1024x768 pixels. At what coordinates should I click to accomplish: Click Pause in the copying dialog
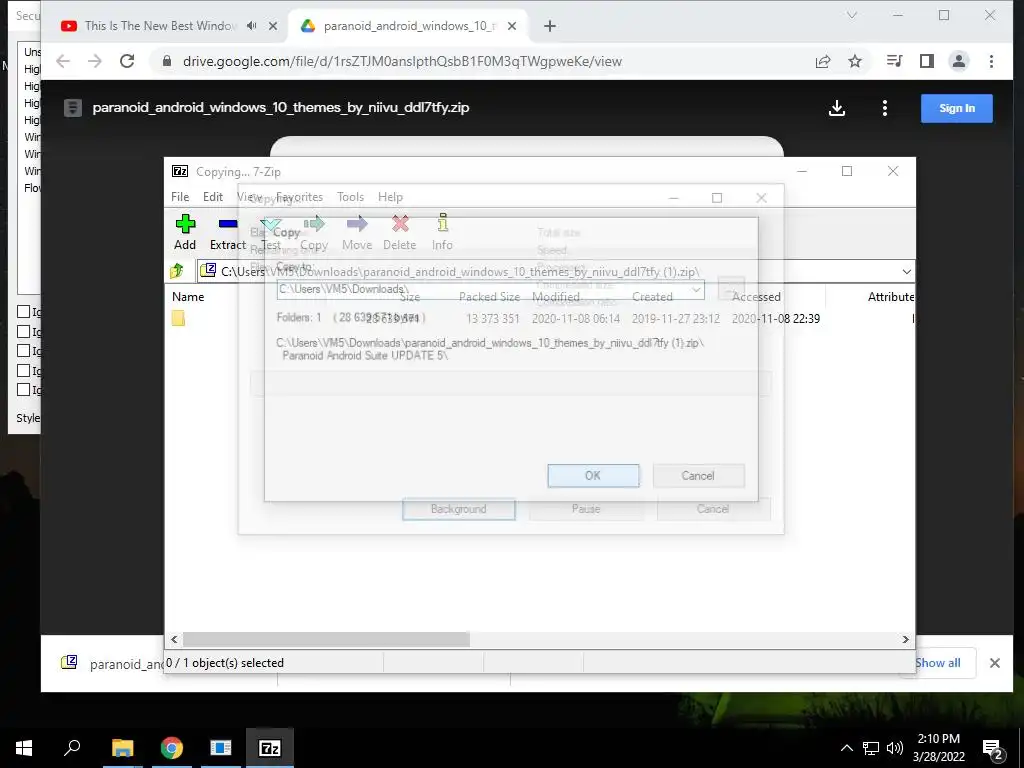(586, 509)
